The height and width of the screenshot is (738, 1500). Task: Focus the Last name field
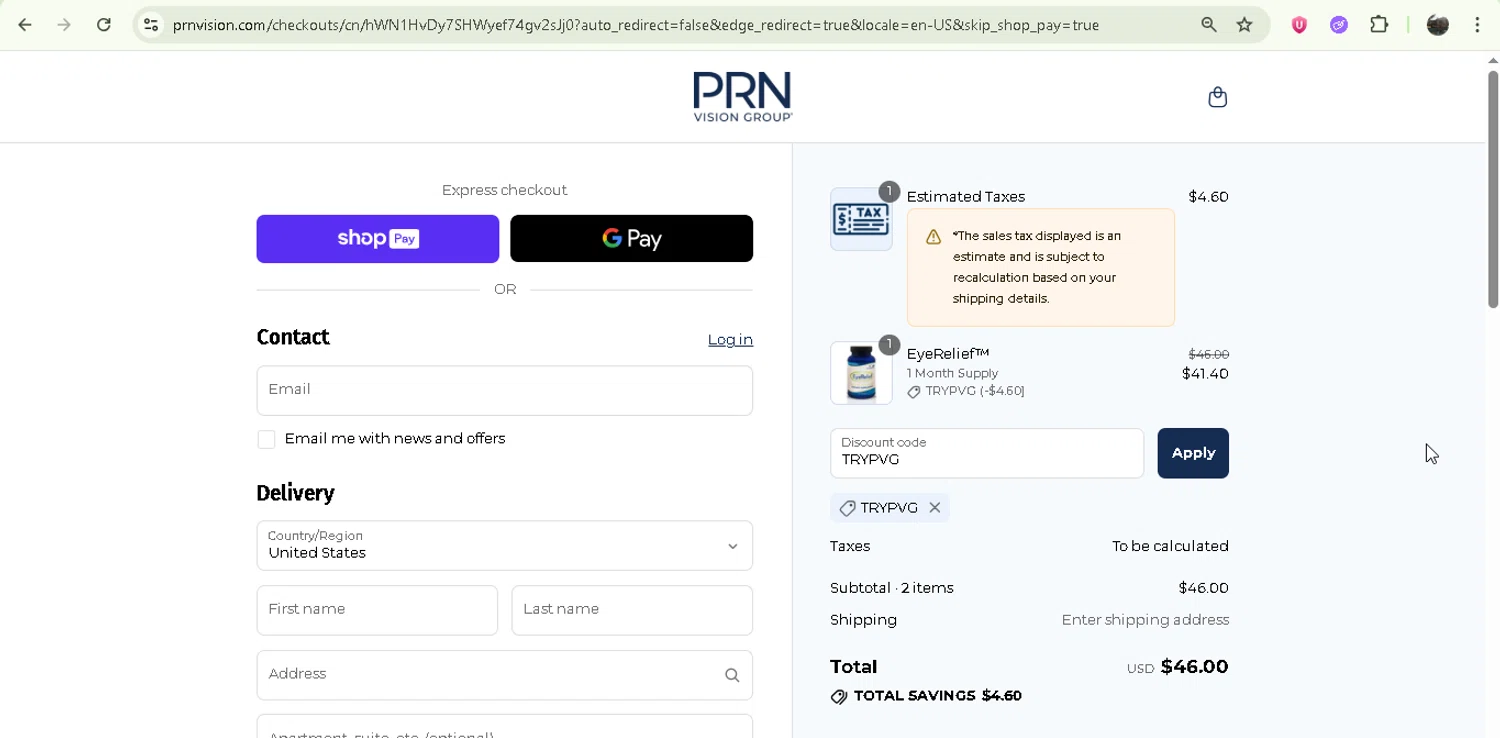point(632,610)
